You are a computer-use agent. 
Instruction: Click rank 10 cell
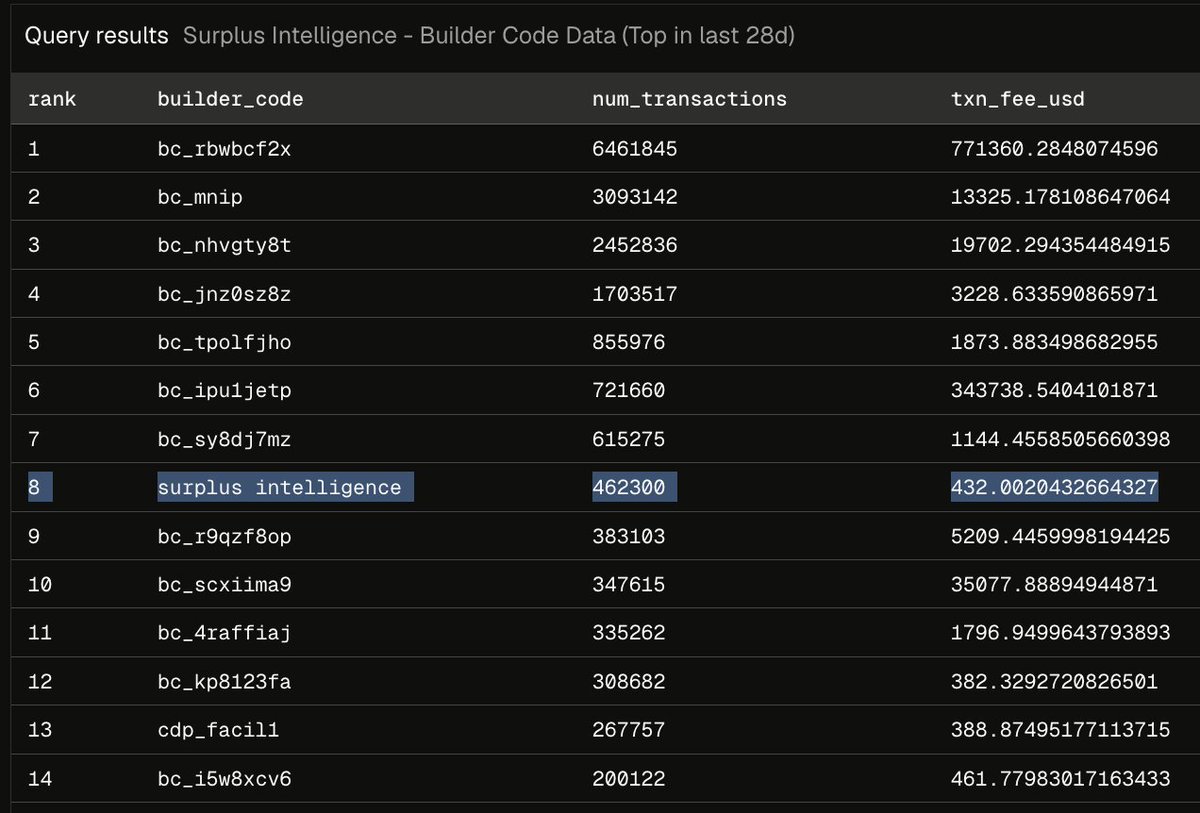click(40, 584)
